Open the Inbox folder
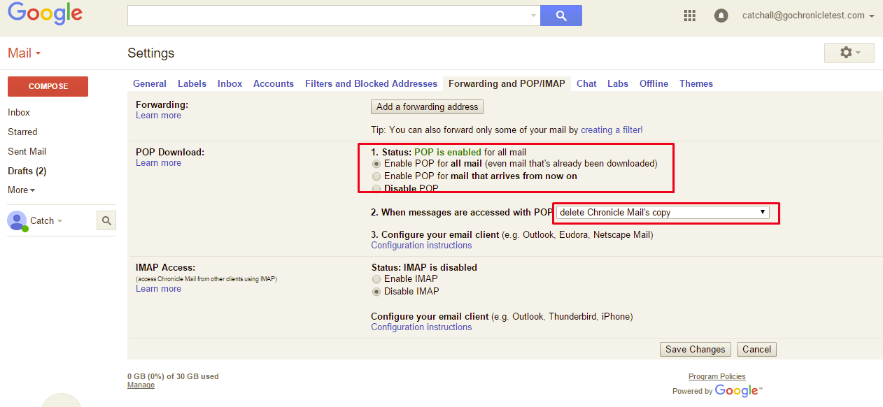The width and height of the screenshot is (883, 407). click(x=19, y=113)
